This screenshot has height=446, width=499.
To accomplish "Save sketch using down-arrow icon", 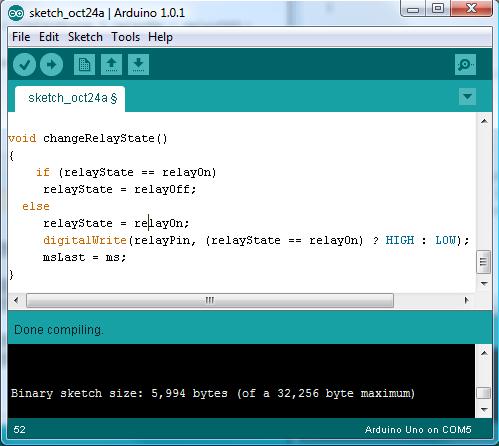I will 138,64.
